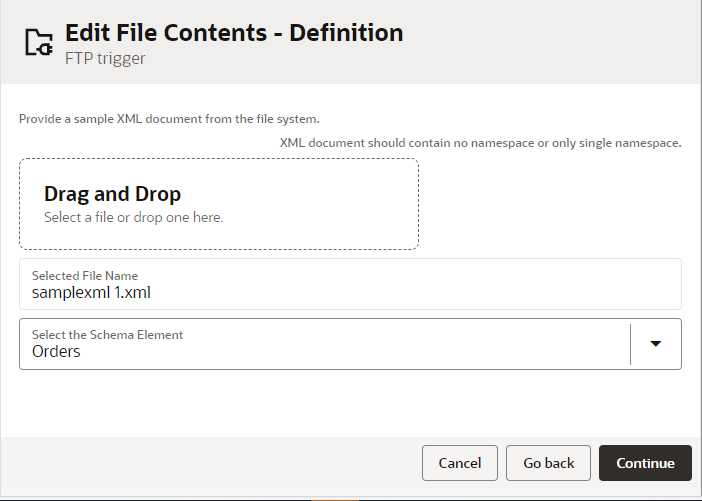Focus the Selected File Name field
702x501 pixels.
(x=350, y=284)
